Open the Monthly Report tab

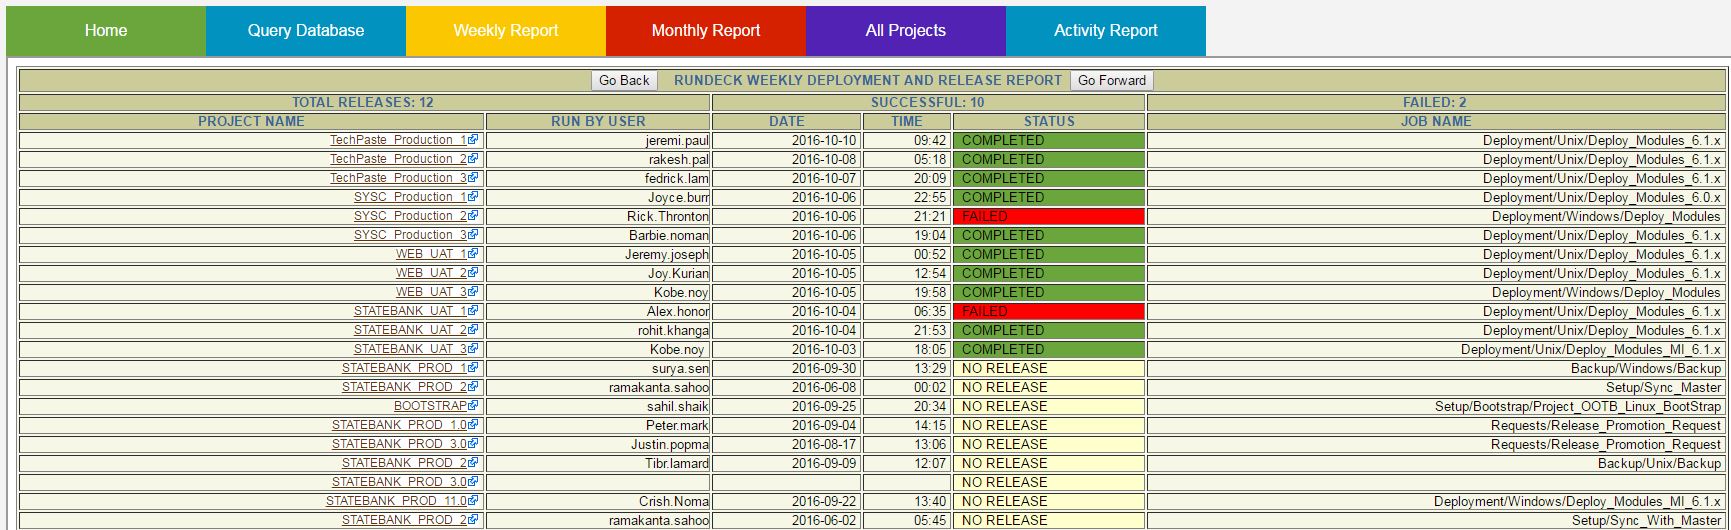tap(706, 31)
